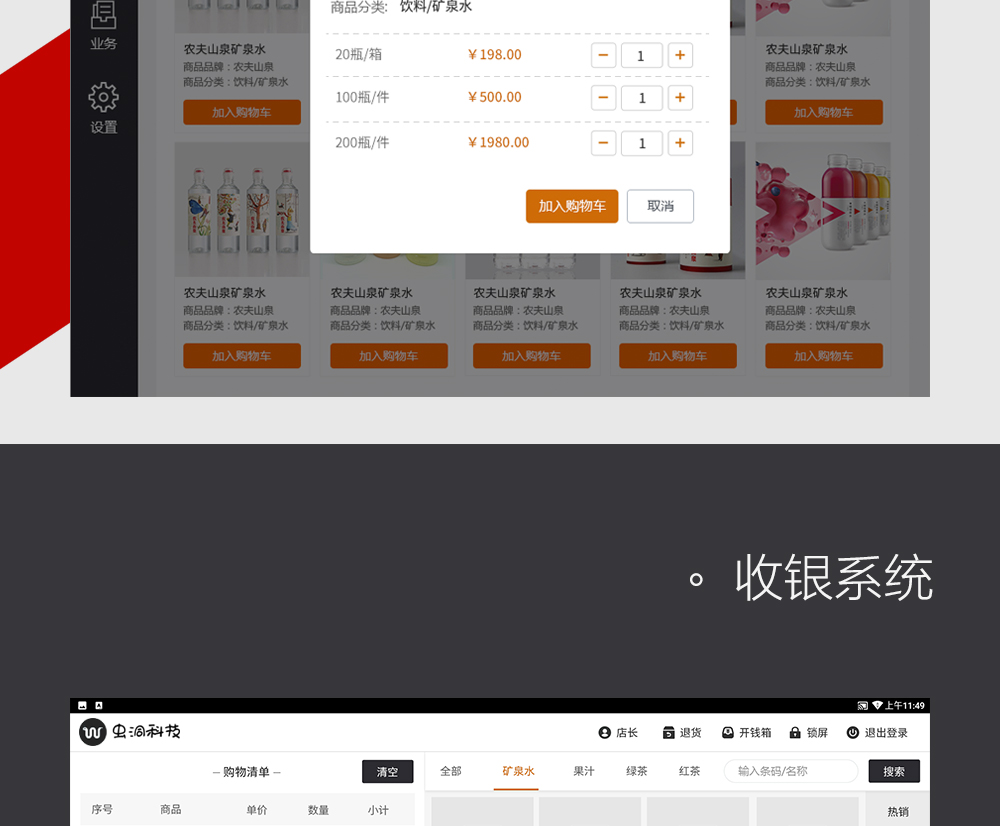Click the 搜索 search button
1000x826 pixels.
(x=894, y=771)
